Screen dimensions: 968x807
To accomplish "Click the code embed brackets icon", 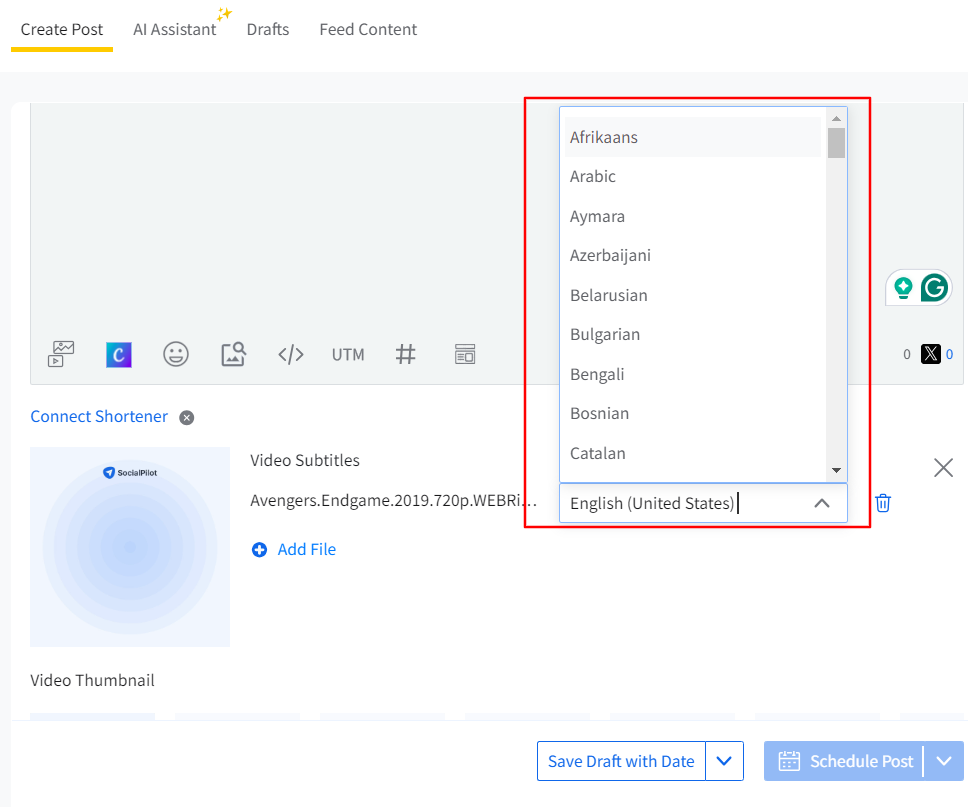I will (290, 354).
